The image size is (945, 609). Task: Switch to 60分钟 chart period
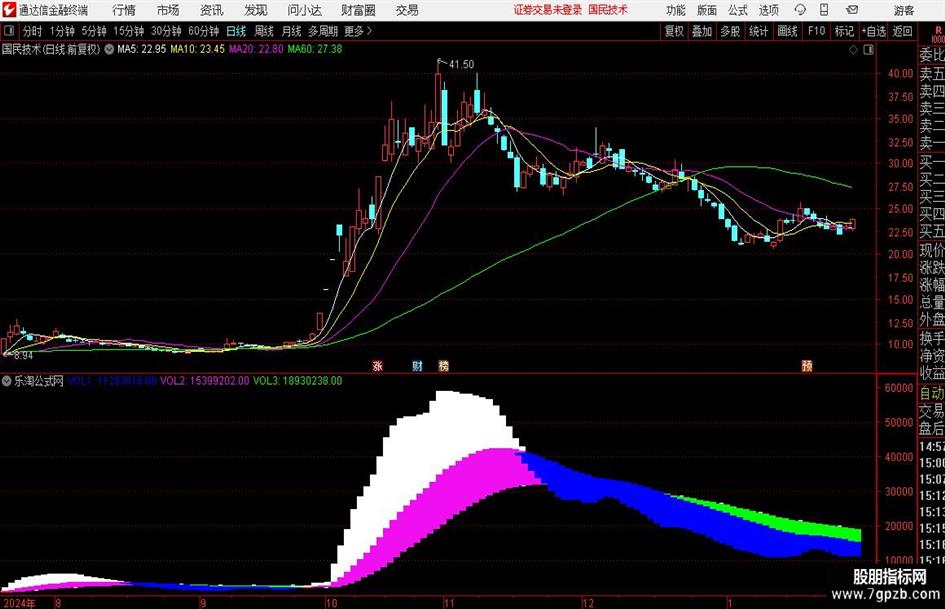204,31
